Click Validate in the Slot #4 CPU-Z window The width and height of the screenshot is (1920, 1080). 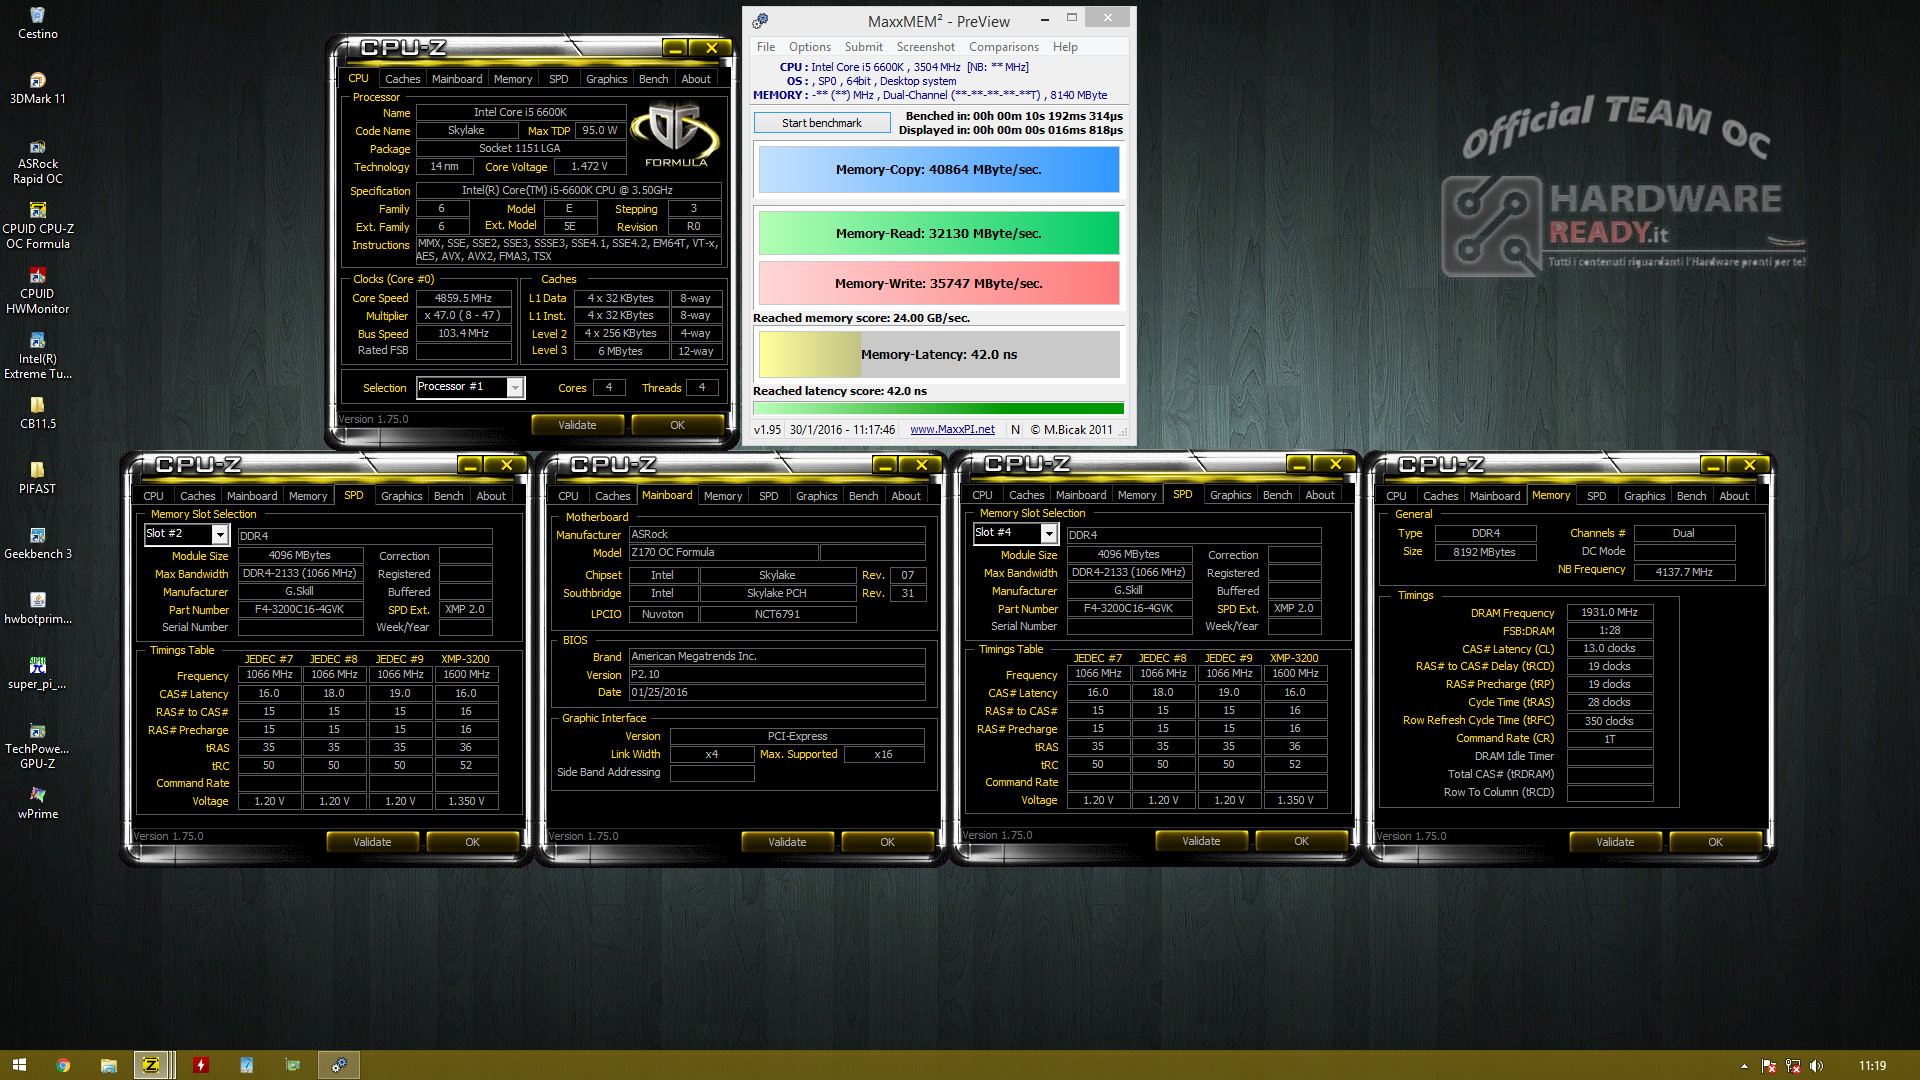pyautogui.click(x=1201, y=841)
